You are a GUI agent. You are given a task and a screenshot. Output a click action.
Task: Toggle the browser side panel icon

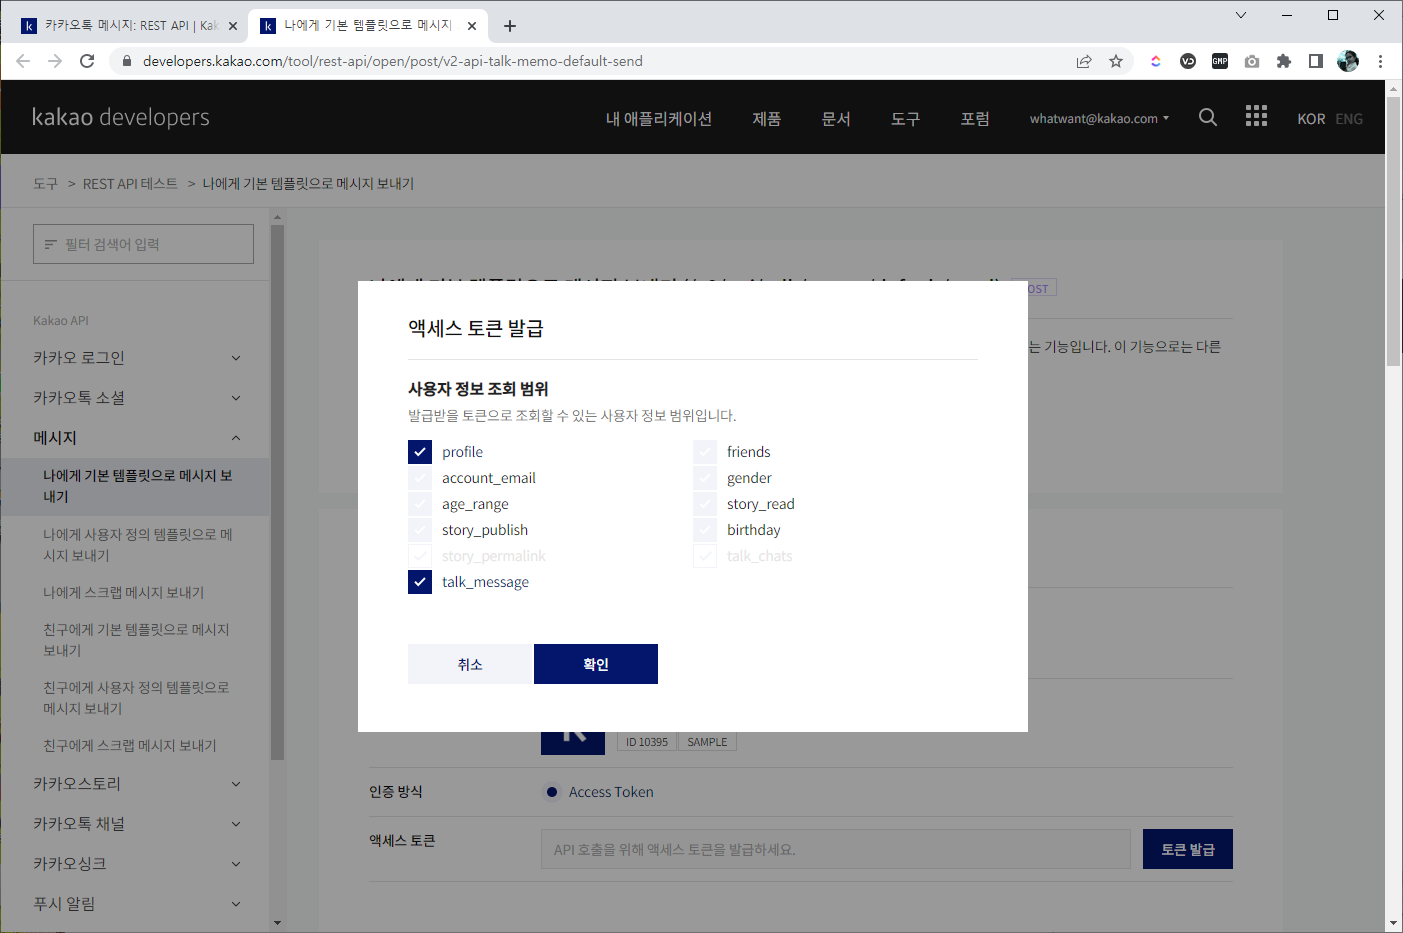pyautogui.click(x=1316, y=61)
